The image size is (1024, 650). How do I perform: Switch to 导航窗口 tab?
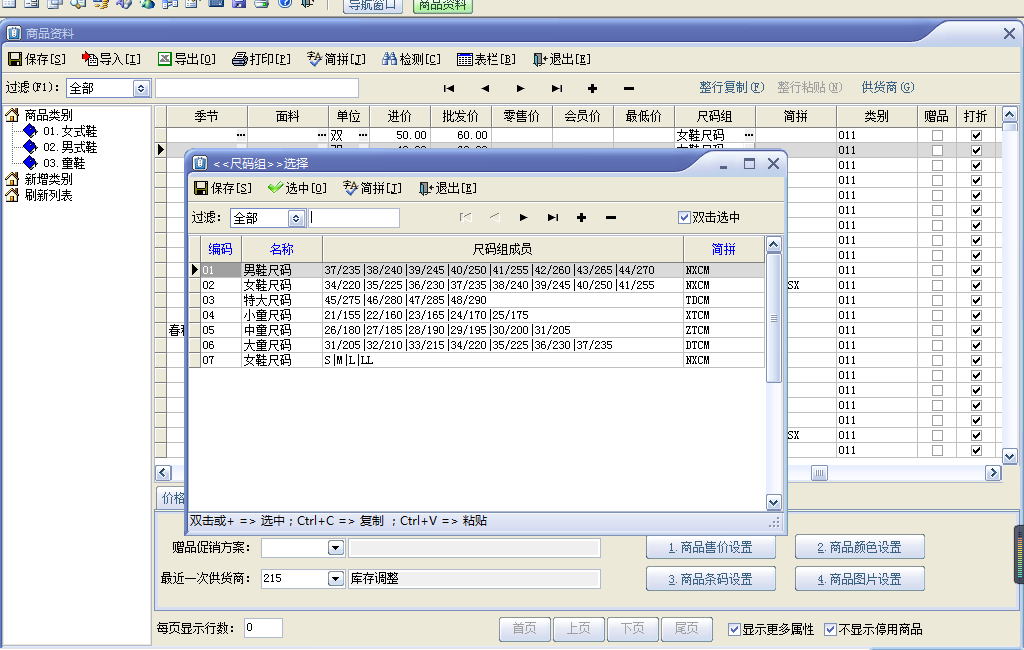(x=372, y=6)
